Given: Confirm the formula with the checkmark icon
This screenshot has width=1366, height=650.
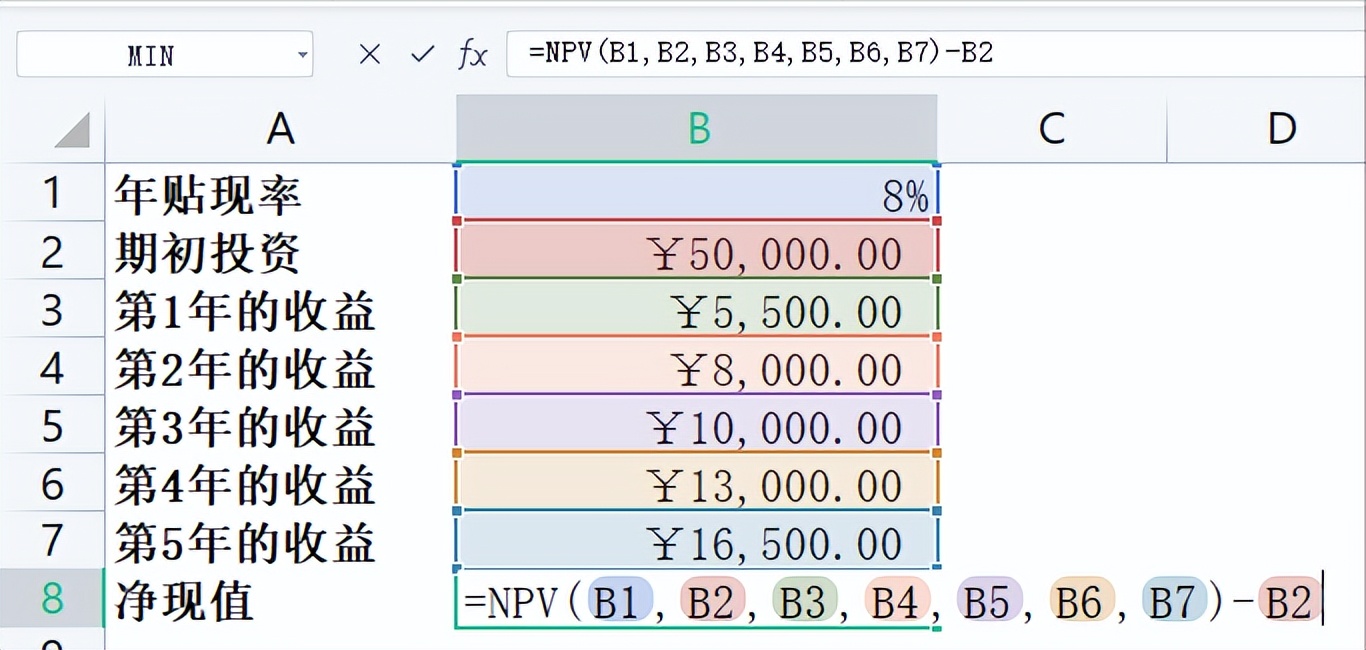Looking at the screenshot, I should tap(422, 53).
